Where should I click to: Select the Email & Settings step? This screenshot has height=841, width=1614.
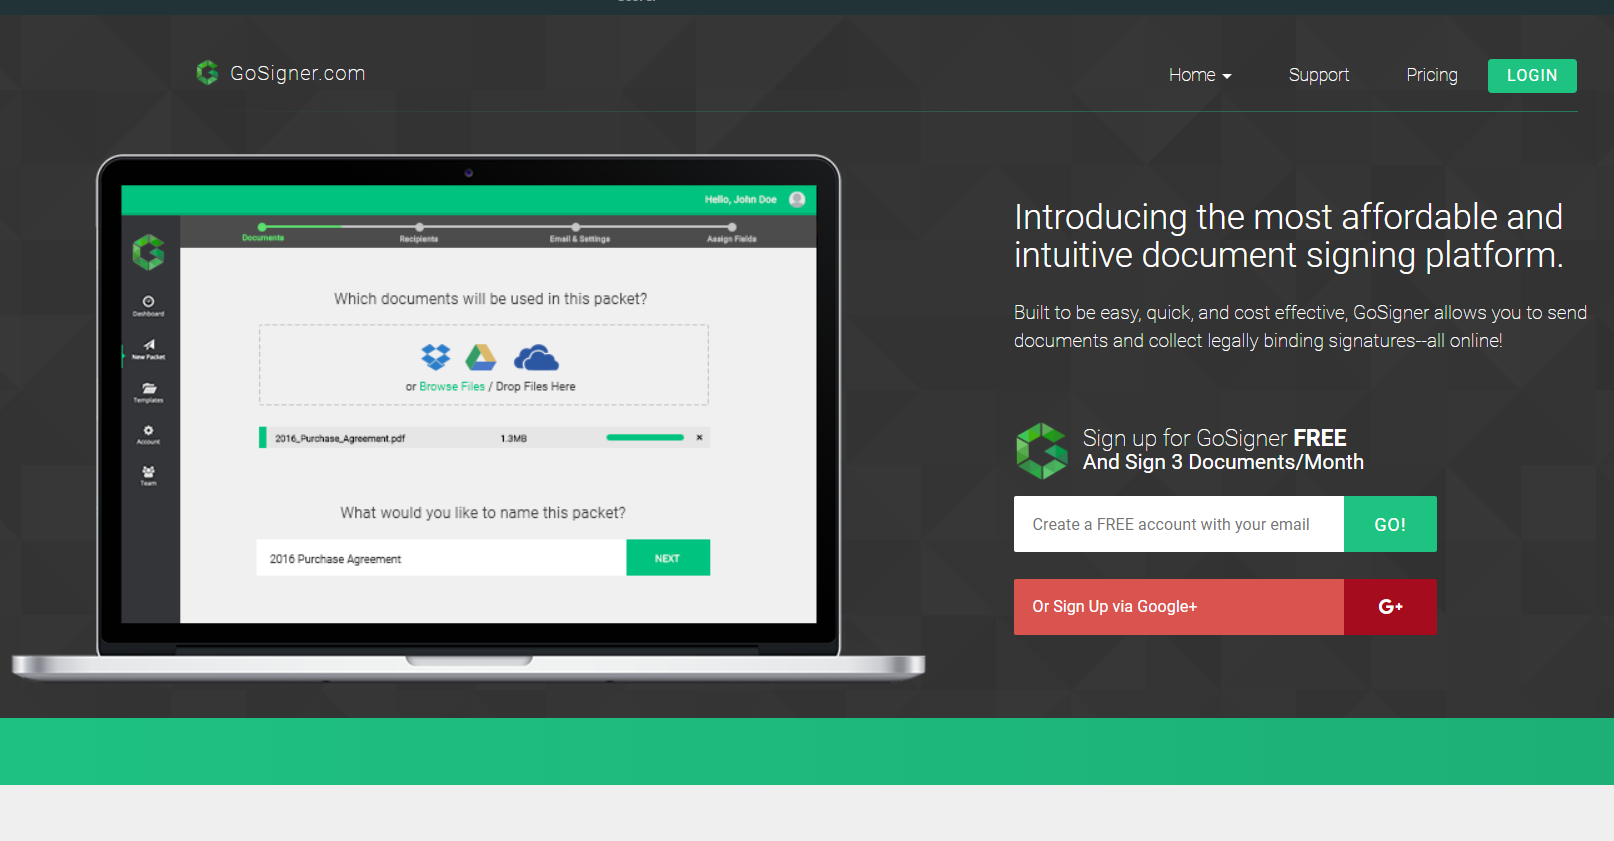[x=579, y=233]
